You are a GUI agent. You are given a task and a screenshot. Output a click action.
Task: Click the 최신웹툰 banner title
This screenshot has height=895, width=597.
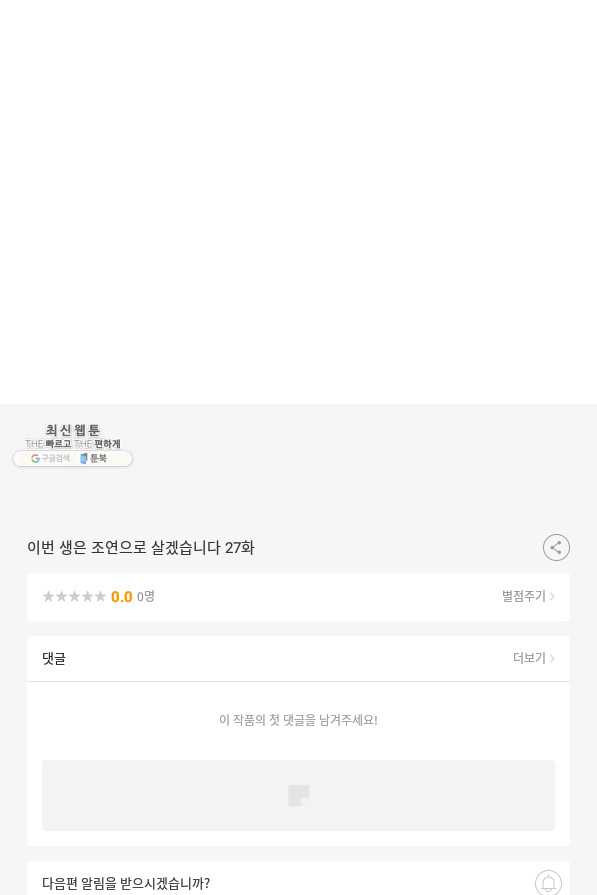(x=72, y=430)
